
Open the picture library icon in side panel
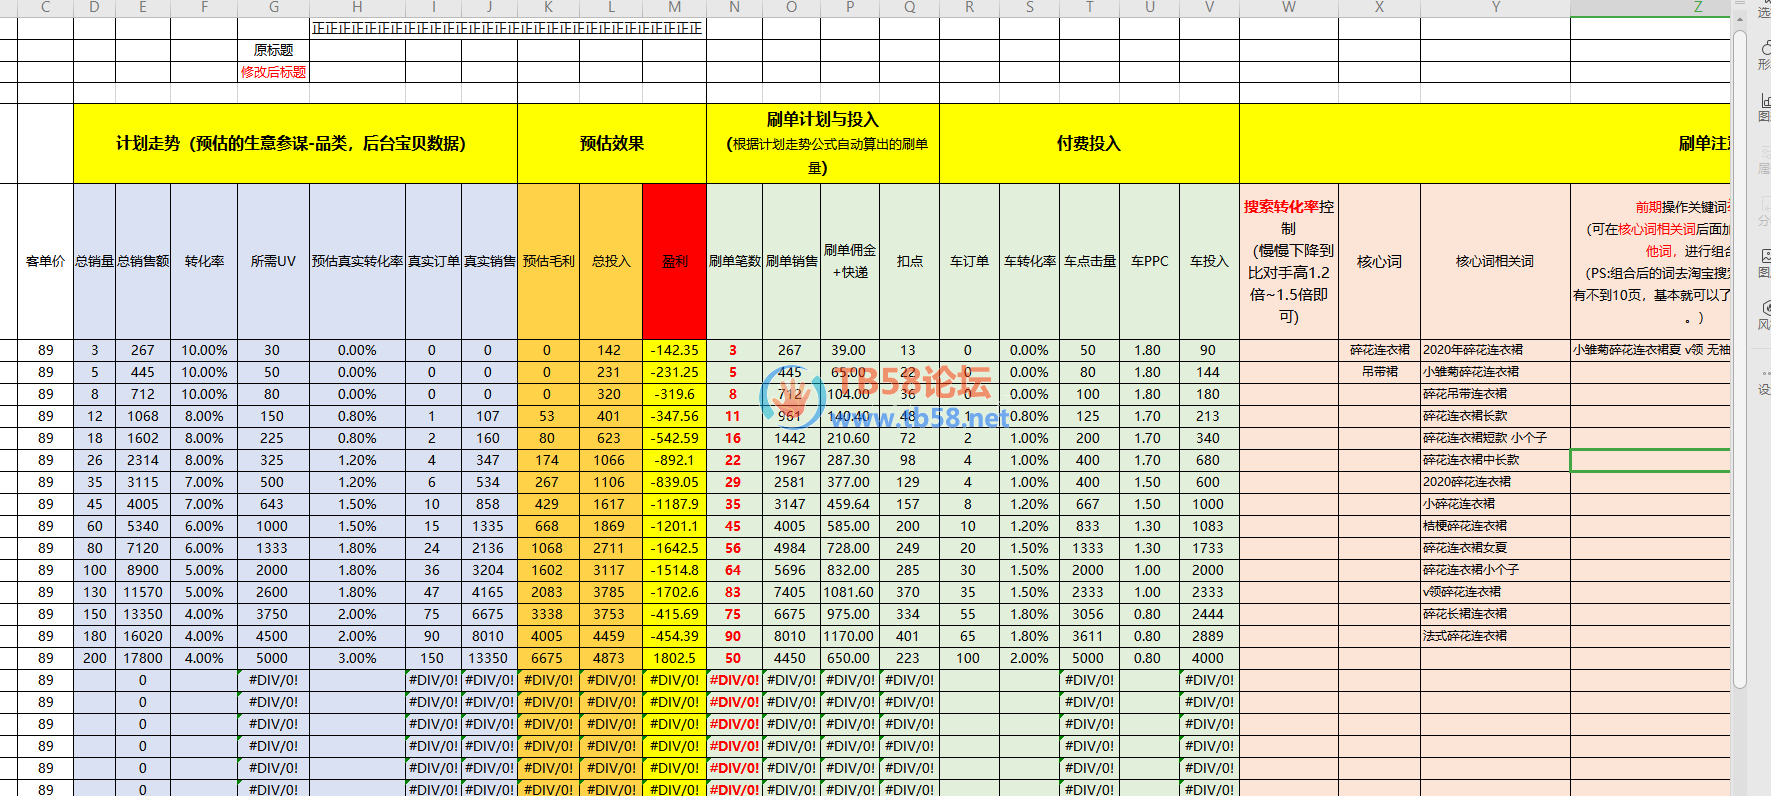click(x=1764, y=264)
